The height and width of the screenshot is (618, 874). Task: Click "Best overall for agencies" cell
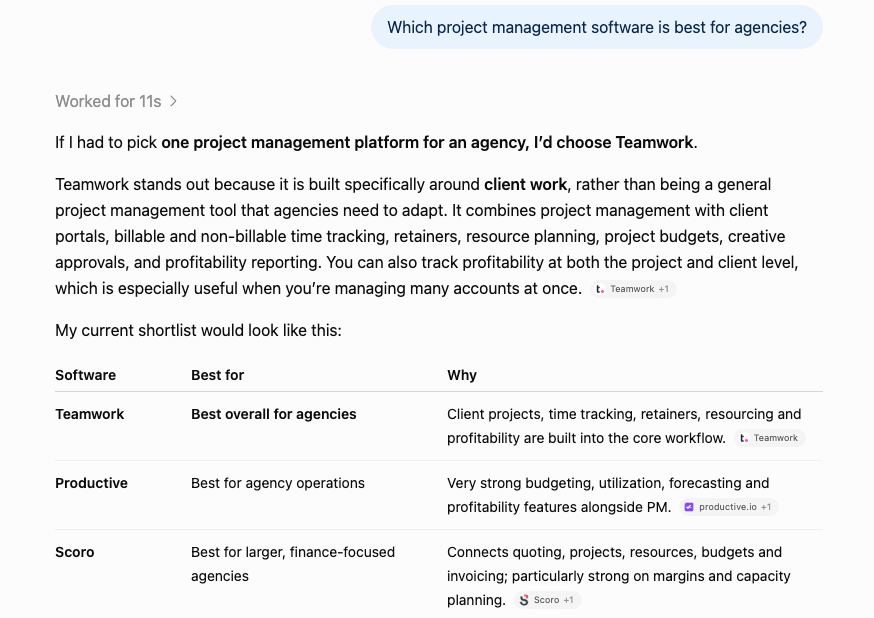click(x=274, y=414)
